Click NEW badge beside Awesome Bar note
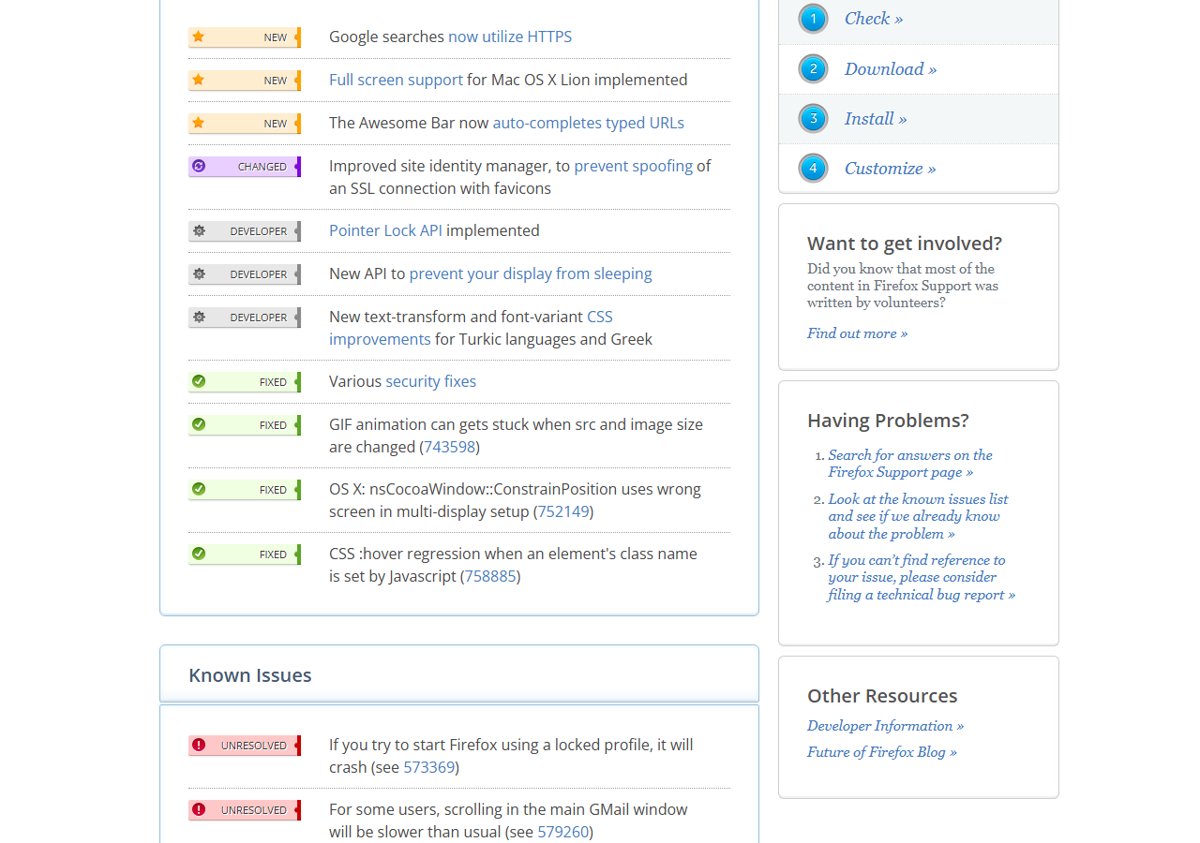The width and height of the screenshot is (1200, 843). tap(244, 123)
